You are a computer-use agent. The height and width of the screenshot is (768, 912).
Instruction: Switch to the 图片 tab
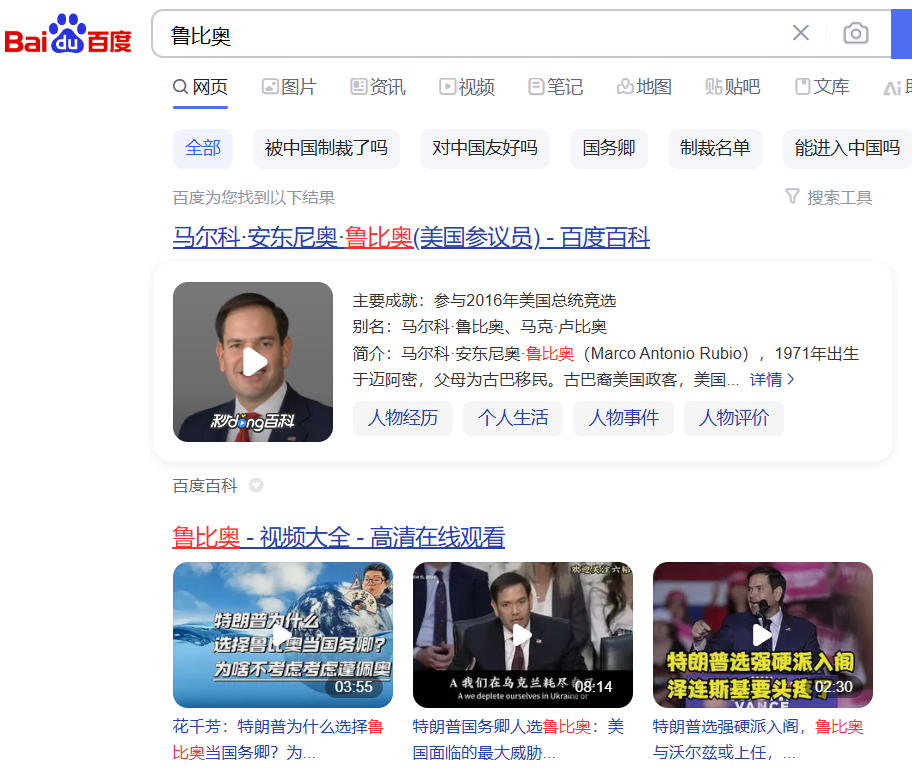coord(289,87)
